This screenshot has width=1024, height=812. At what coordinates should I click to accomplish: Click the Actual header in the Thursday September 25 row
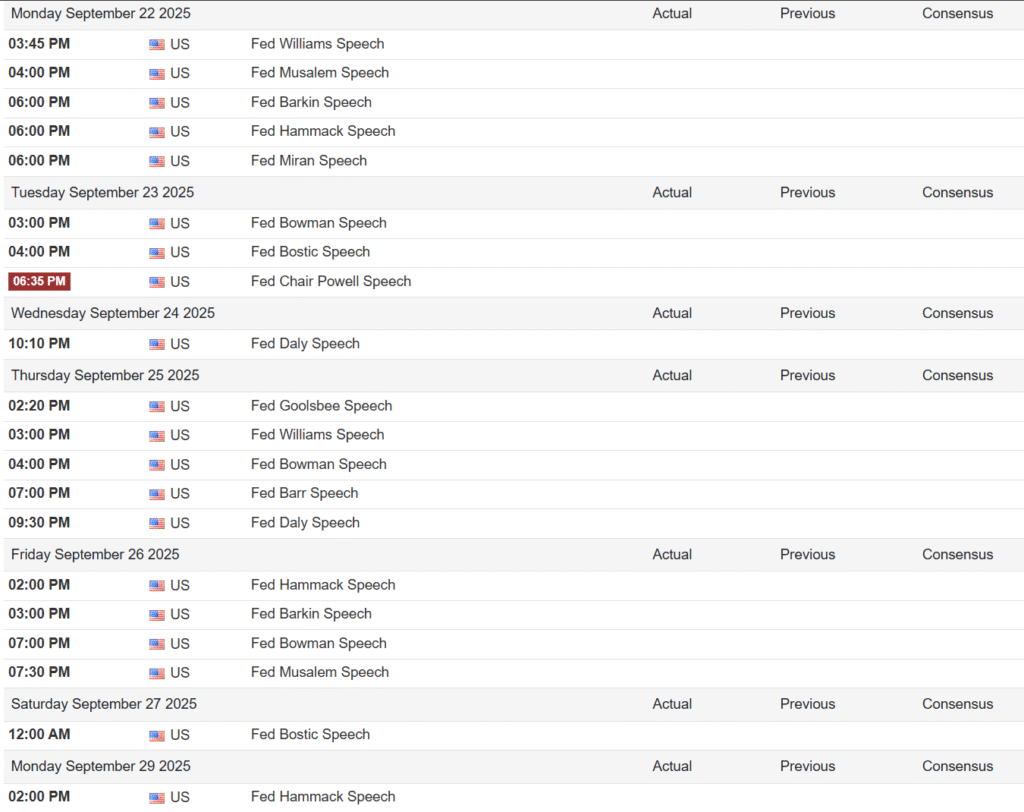pos(672,375)
